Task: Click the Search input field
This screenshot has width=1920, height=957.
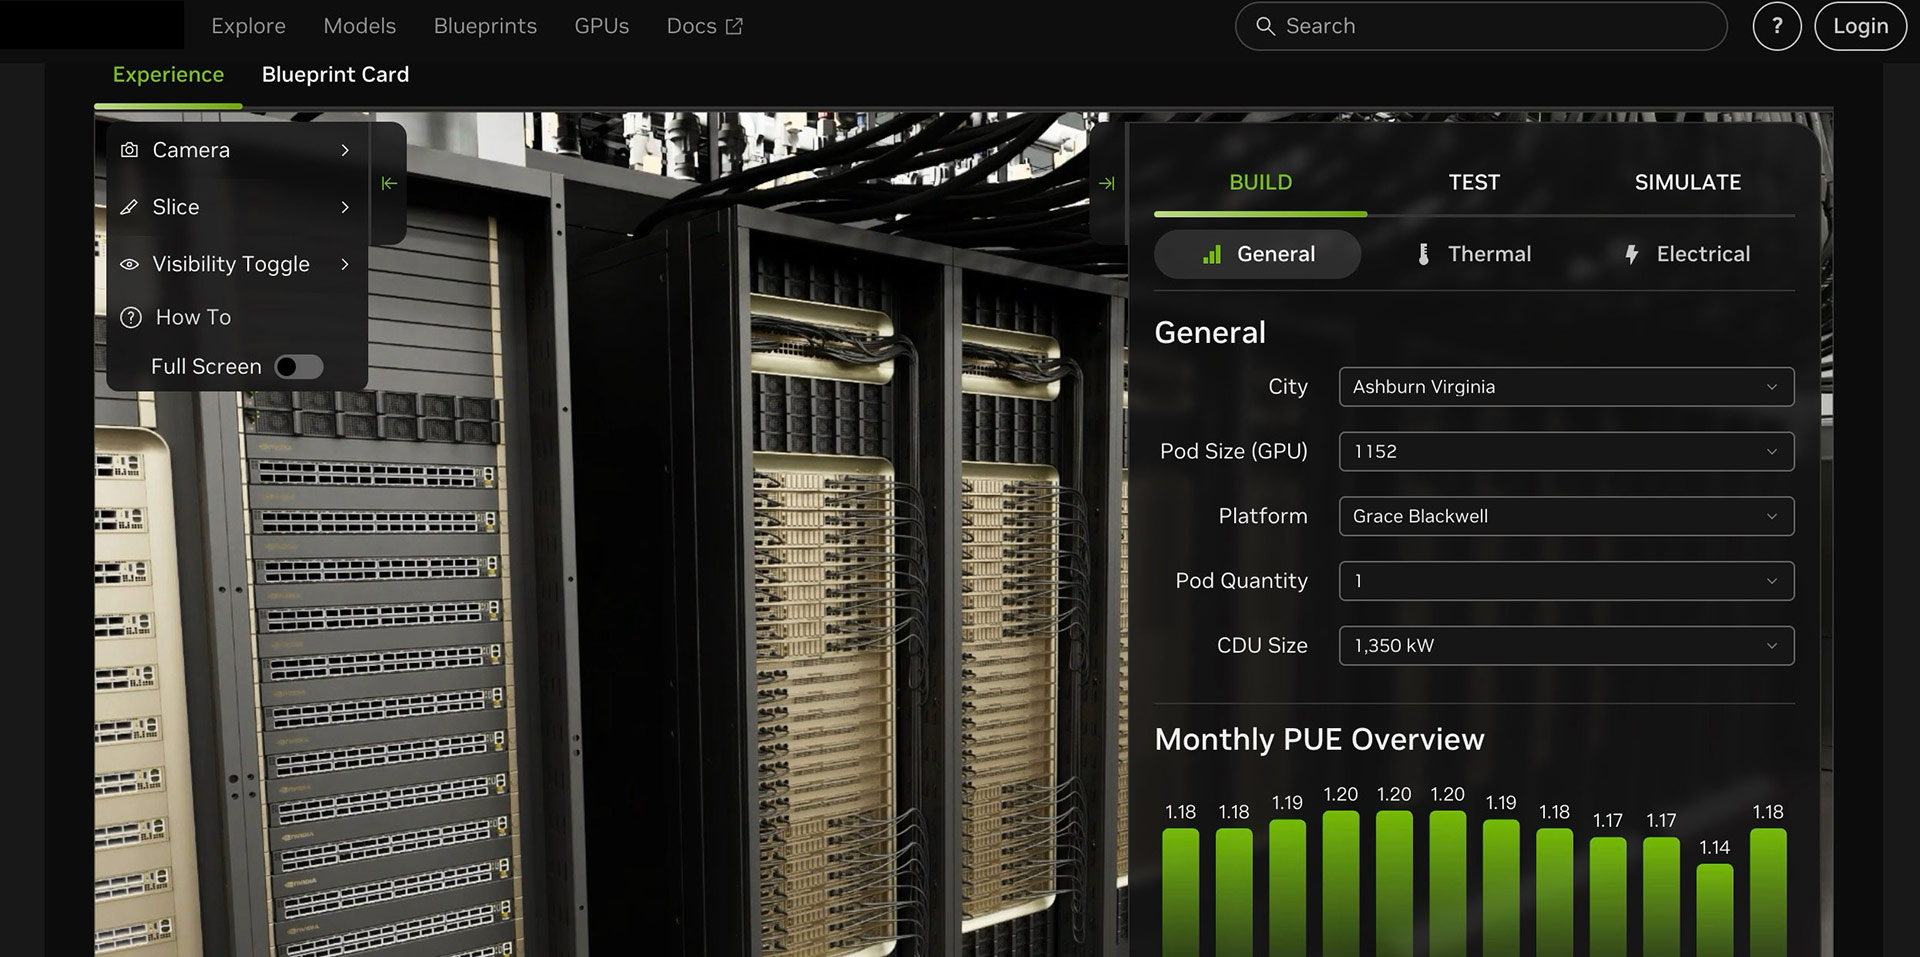Action: pos(1490,26)
